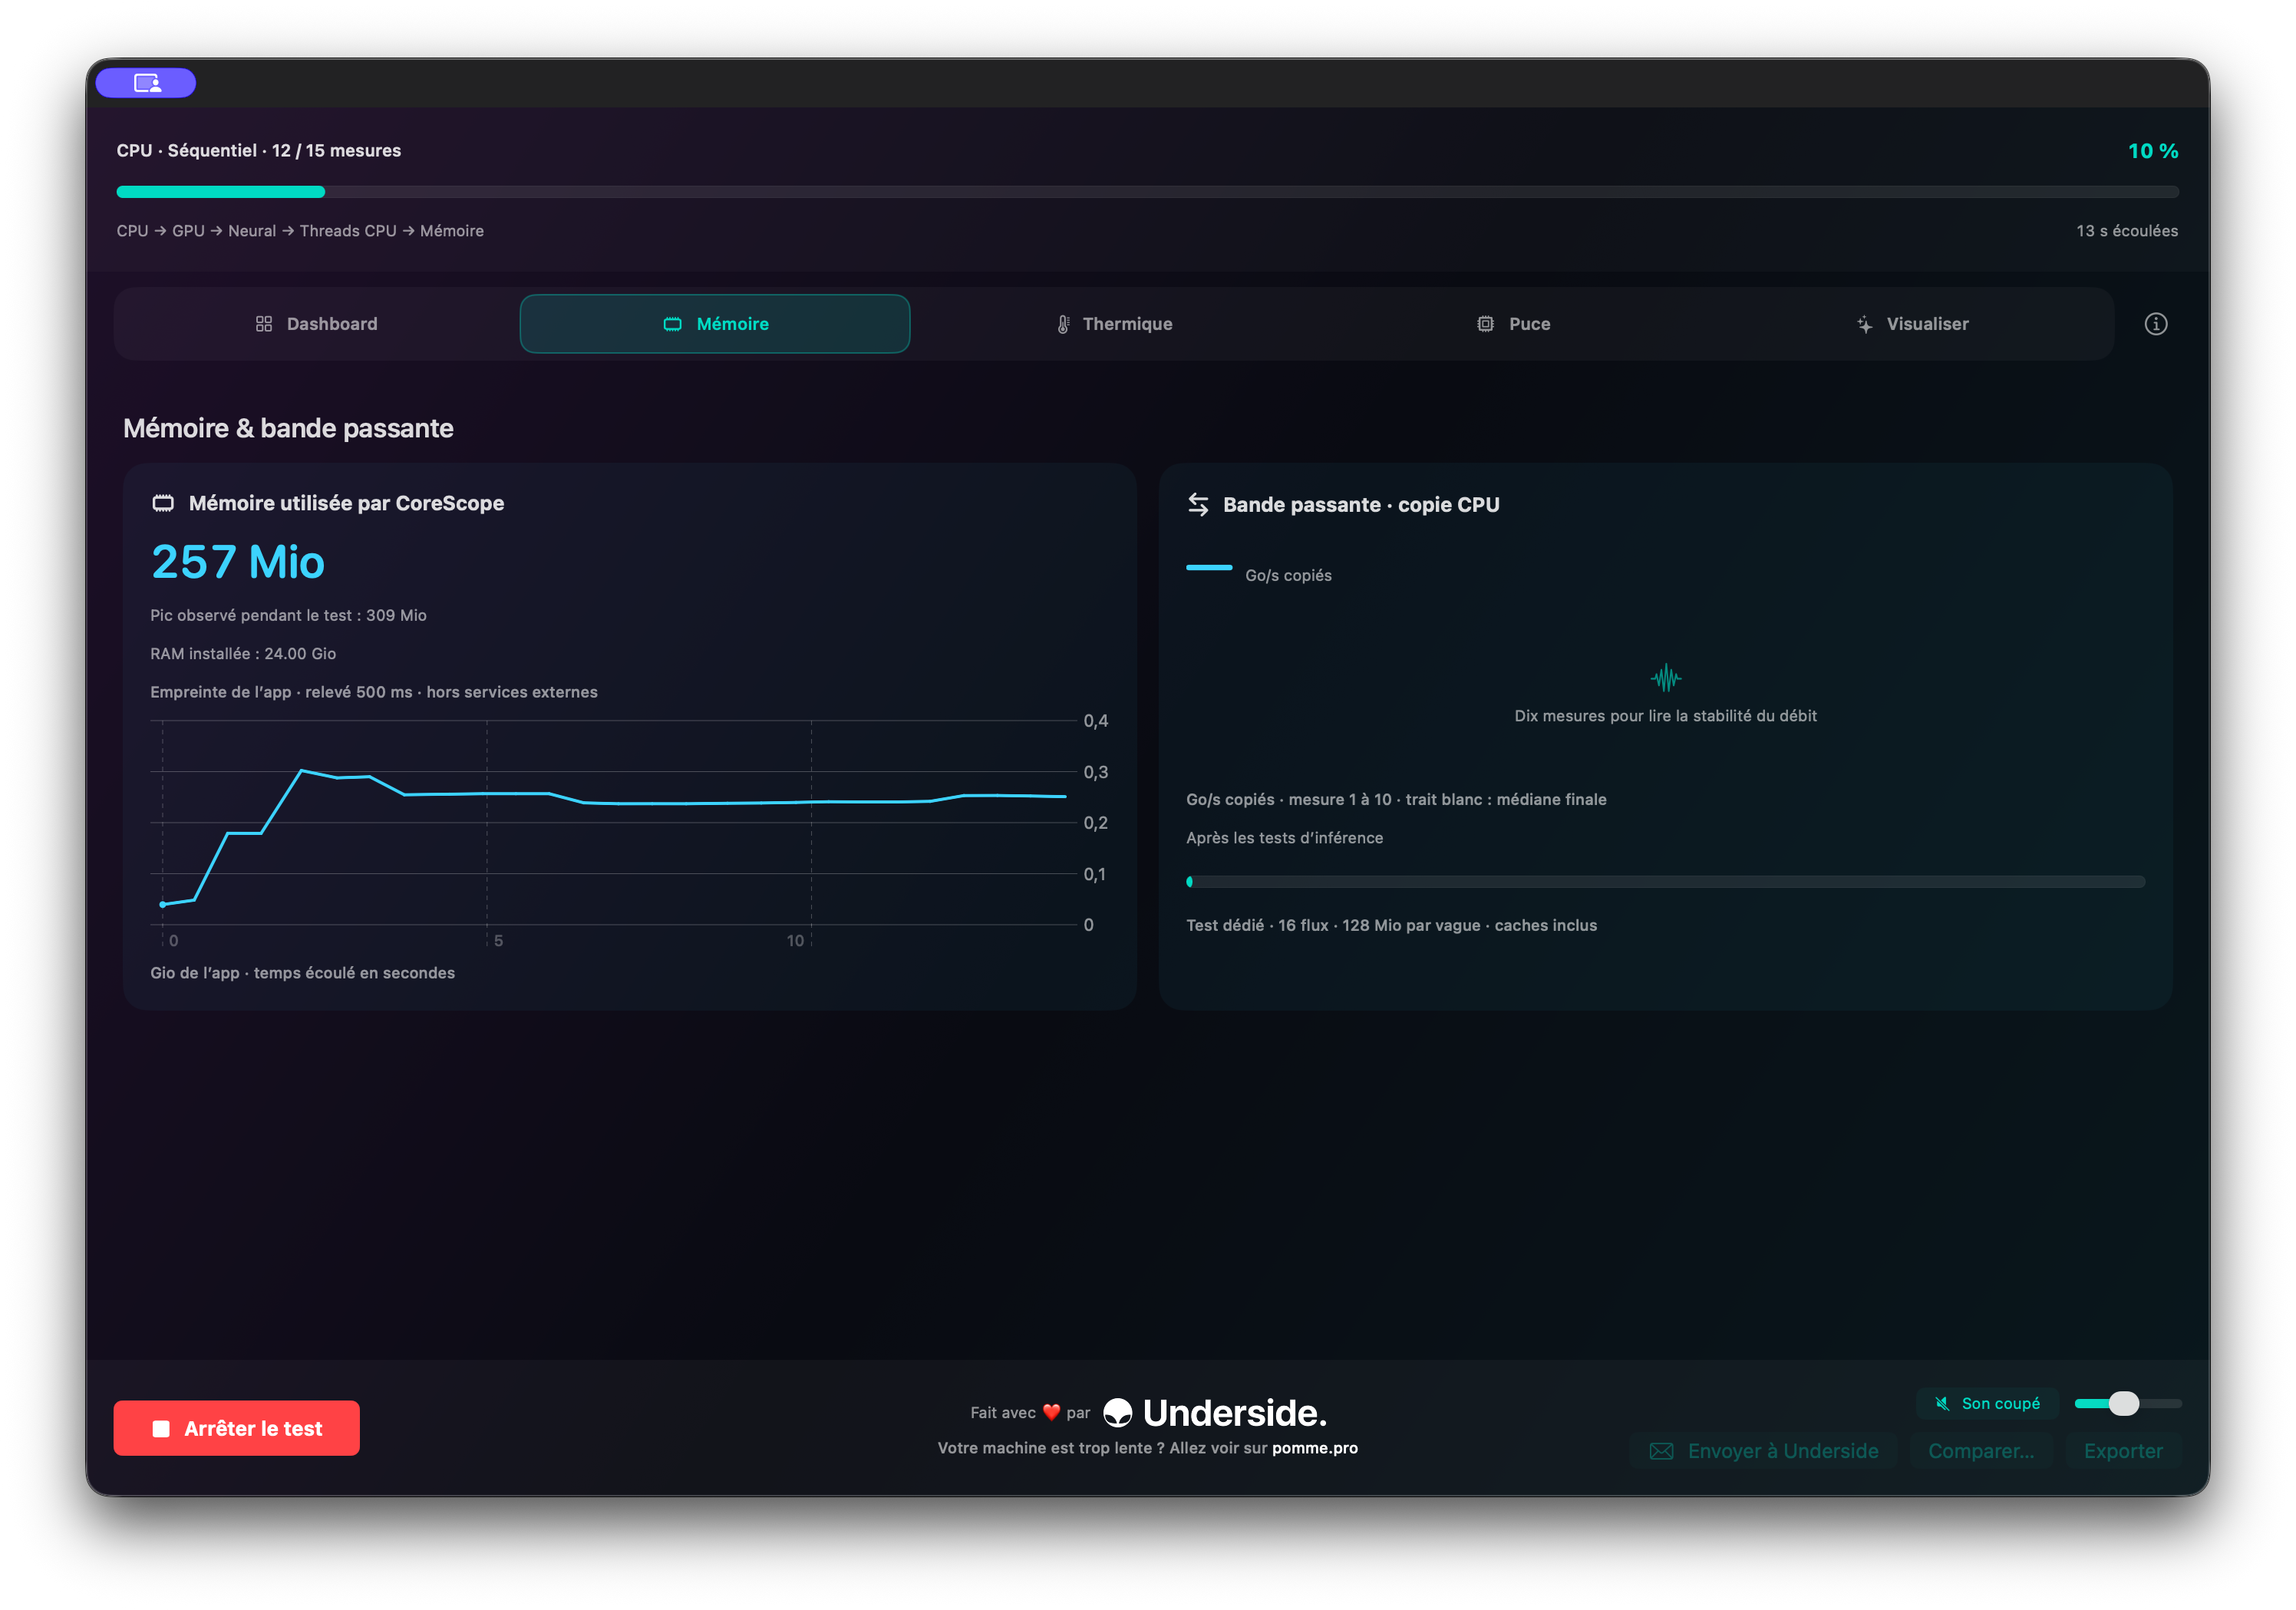
Task: Open the info circle icon
Action: [x=2155, y=324]
